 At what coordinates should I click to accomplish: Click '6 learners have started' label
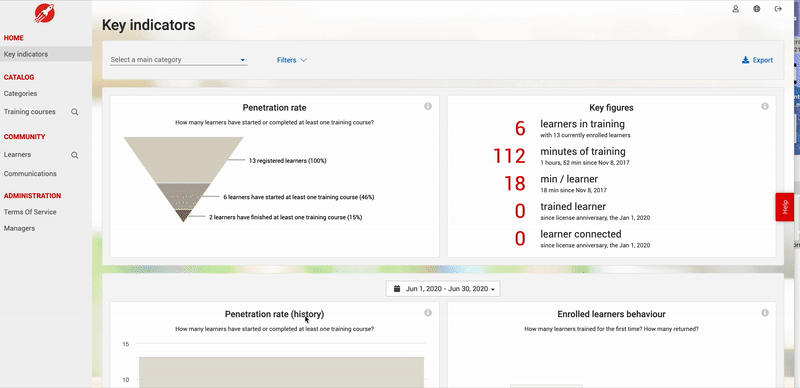click(299, 197)
